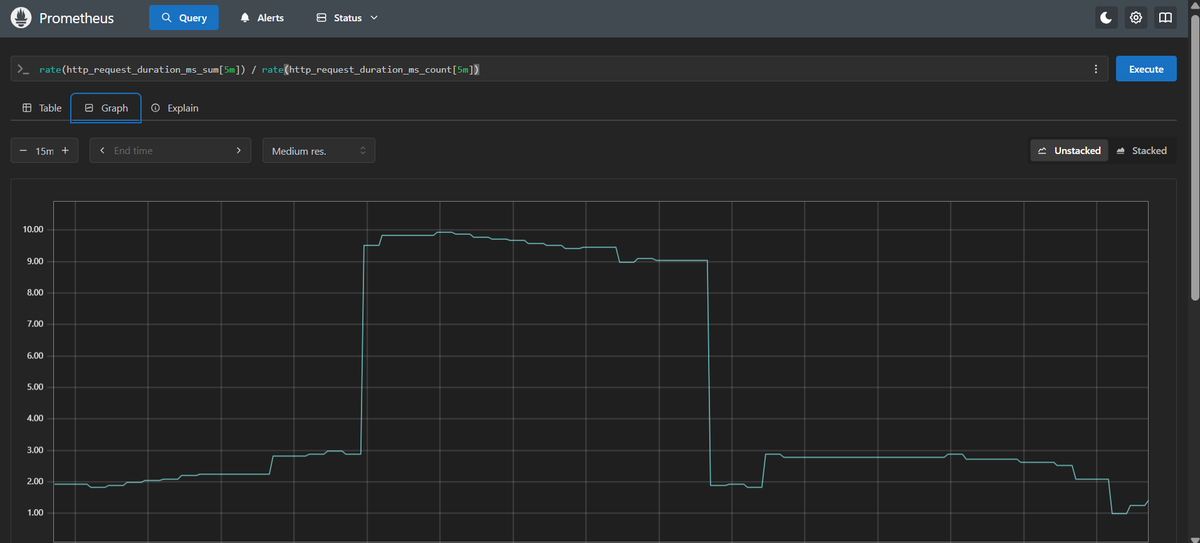Click the Prometheus flame logo
Screen dimensions: 1200x543
coord(21,18)
